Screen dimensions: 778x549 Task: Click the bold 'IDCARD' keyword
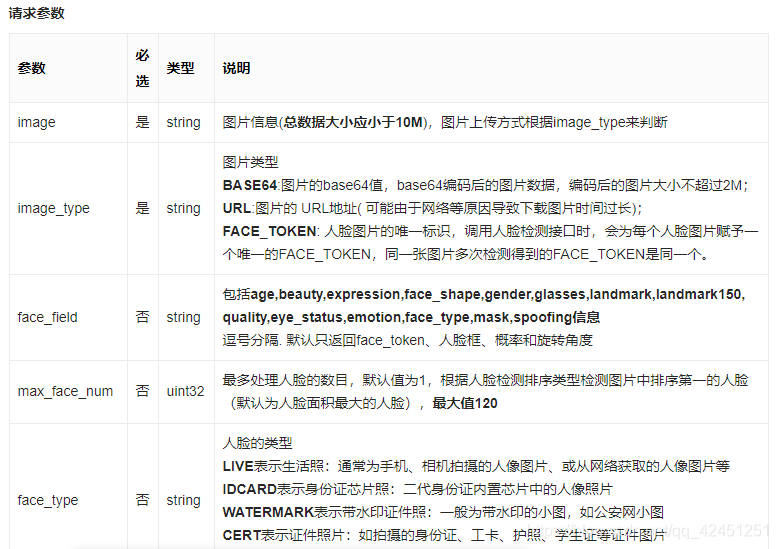(249, 489)
